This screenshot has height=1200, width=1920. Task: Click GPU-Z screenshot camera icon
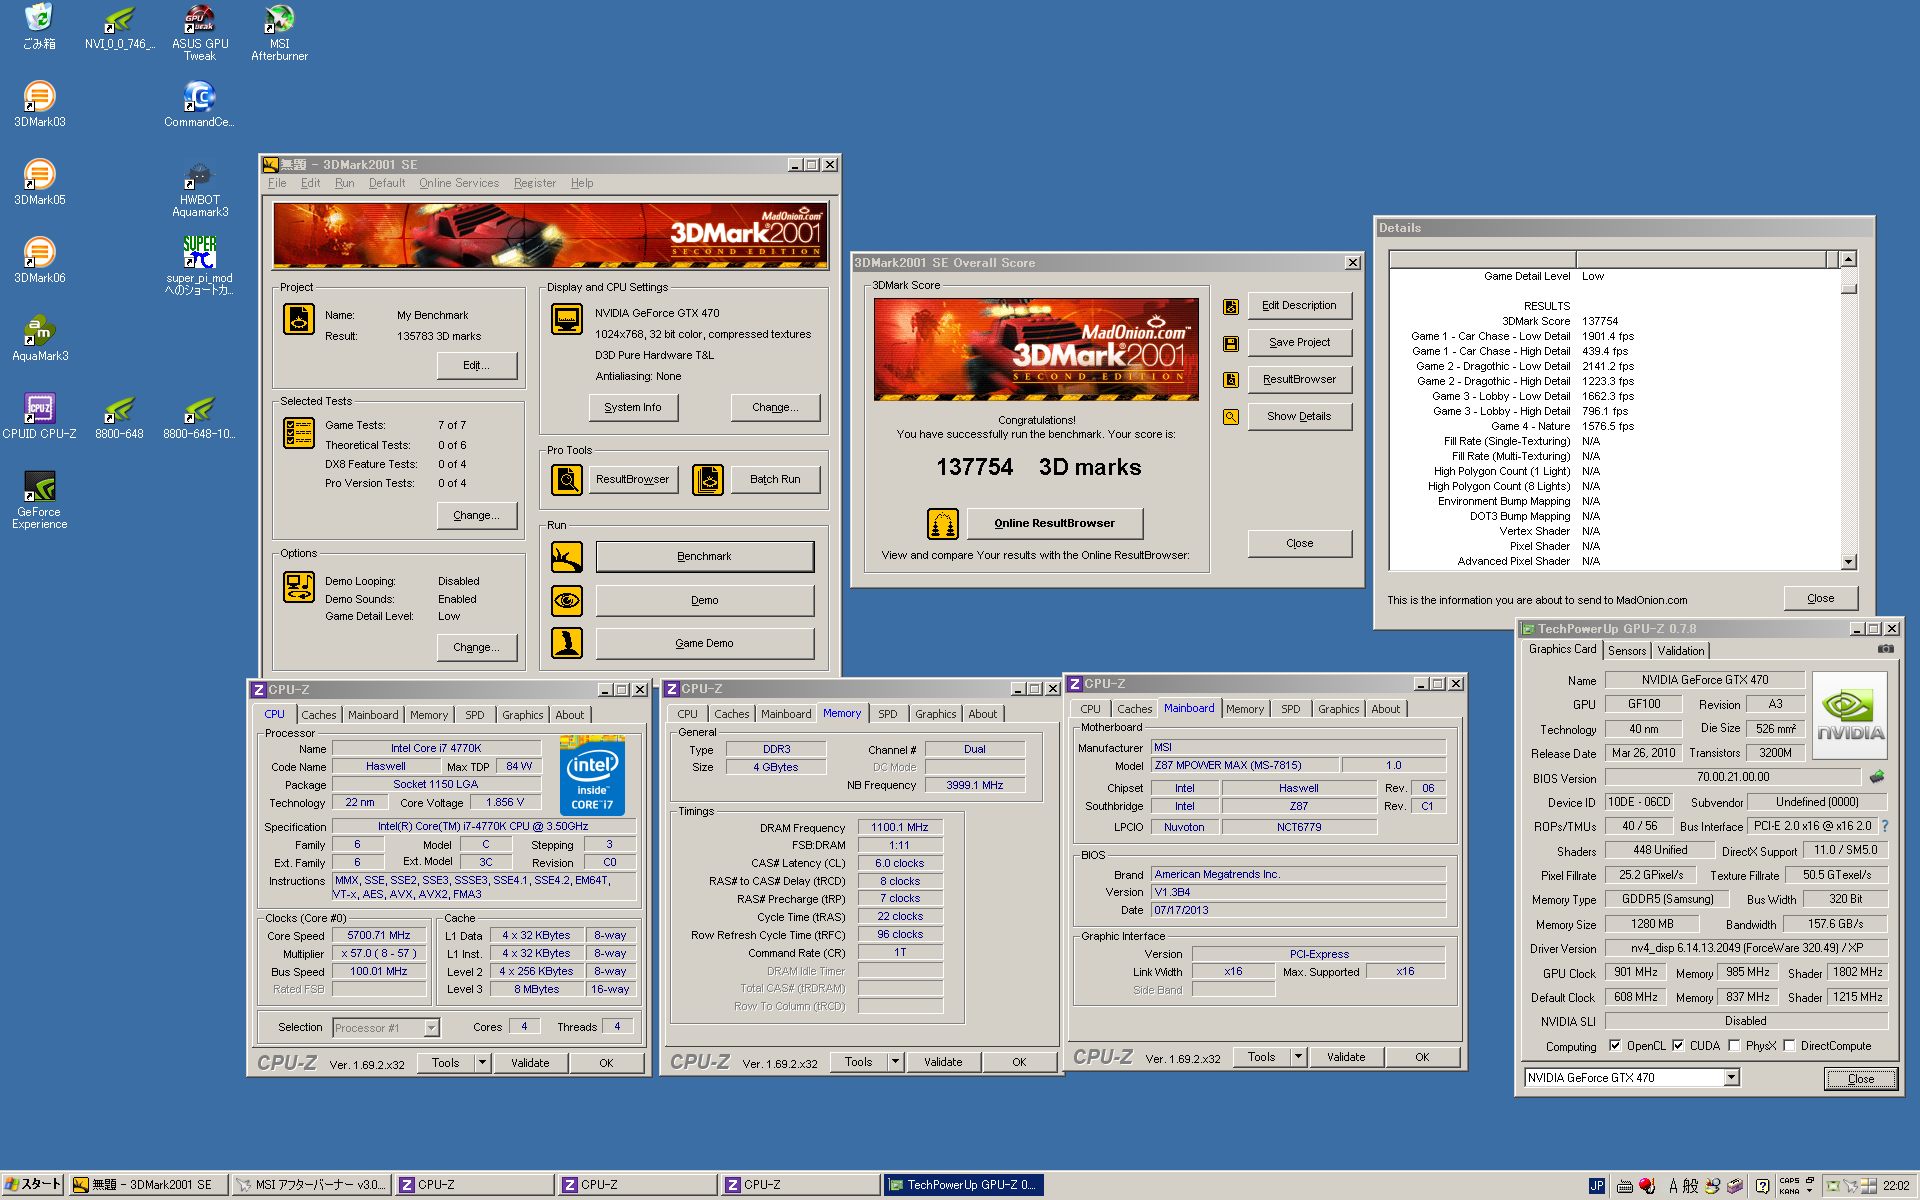(x=1885, y=649)
